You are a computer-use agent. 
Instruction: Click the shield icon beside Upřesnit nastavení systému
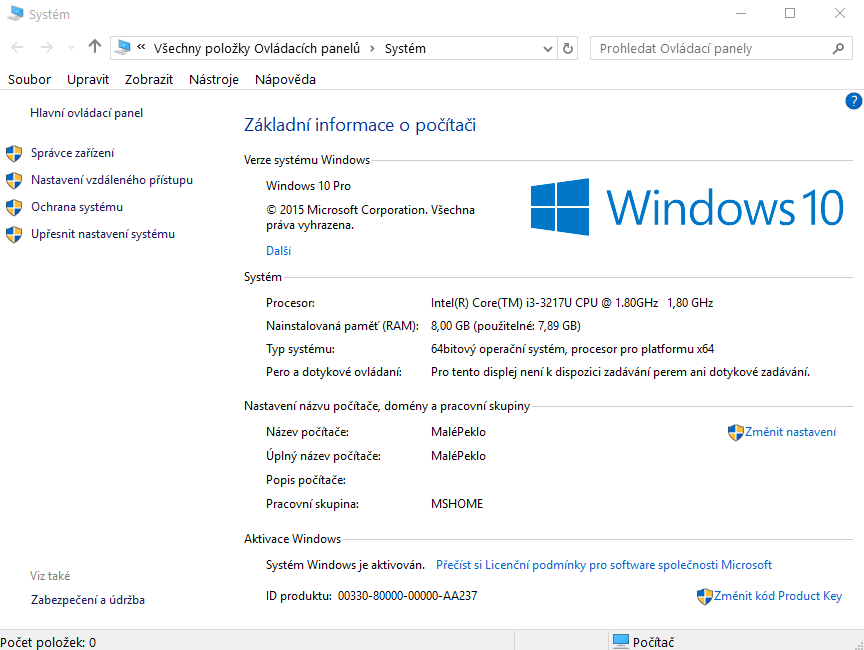point(14,234)
